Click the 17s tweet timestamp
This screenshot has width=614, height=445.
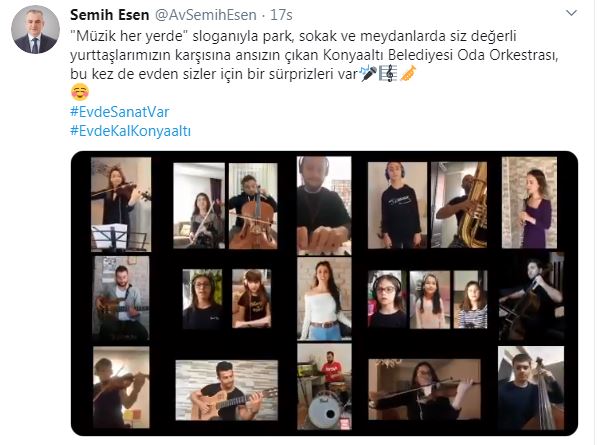point(281,15)
